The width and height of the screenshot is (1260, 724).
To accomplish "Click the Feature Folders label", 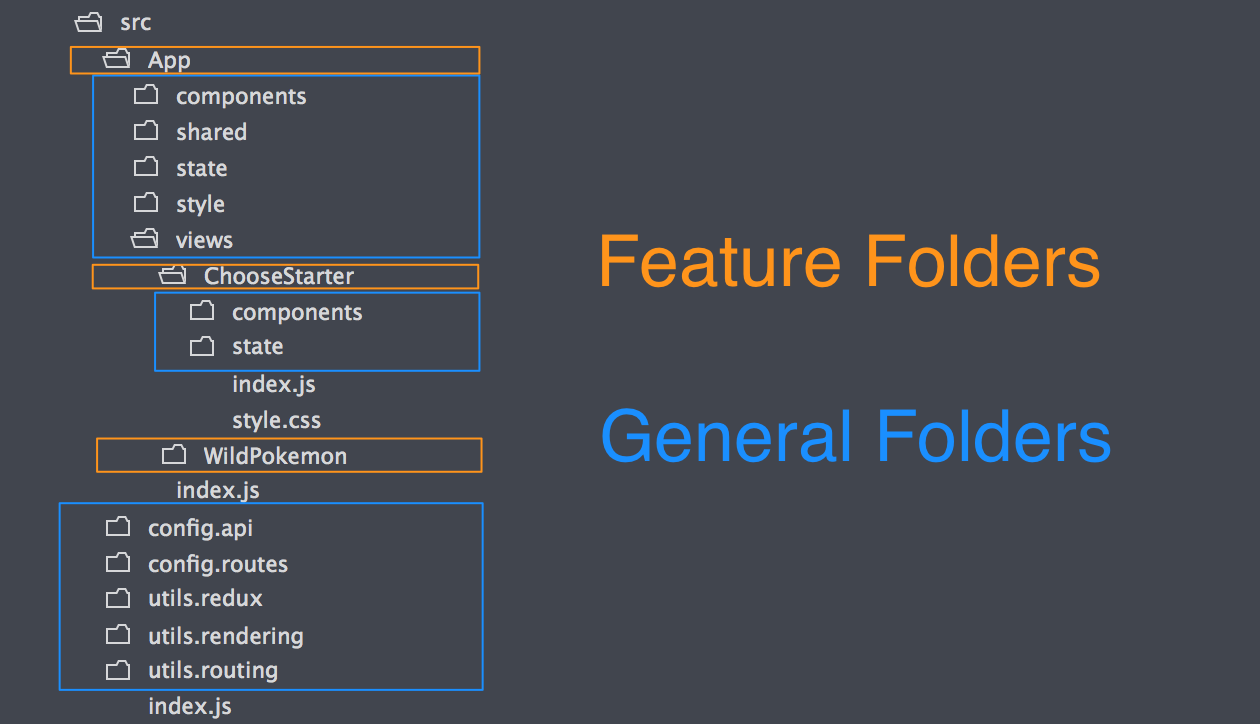I will pos(850,261).
